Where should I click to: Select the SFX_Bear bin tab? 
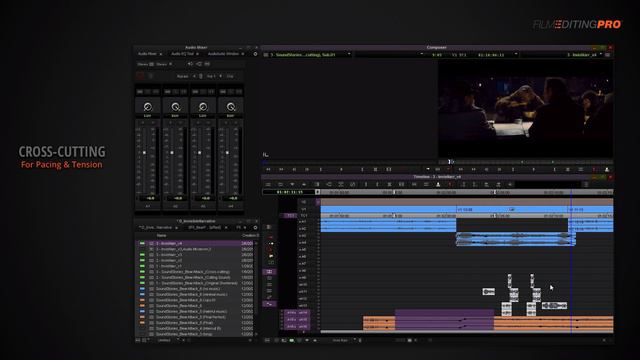(x=204, y=227)
